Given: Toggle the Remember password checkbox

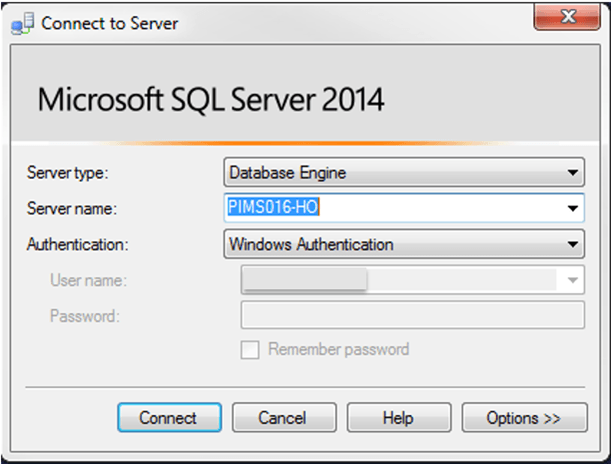Looking at the screenshot, I should [x=250, y=349].
